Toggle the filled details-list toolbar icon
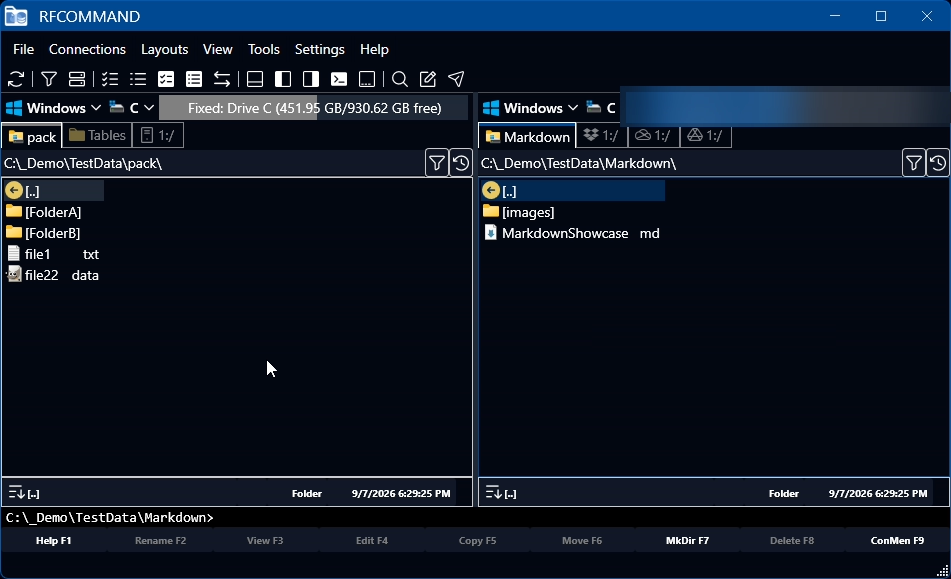The height and width of the screenshot is (579, 951). click(x=194, y=79)
